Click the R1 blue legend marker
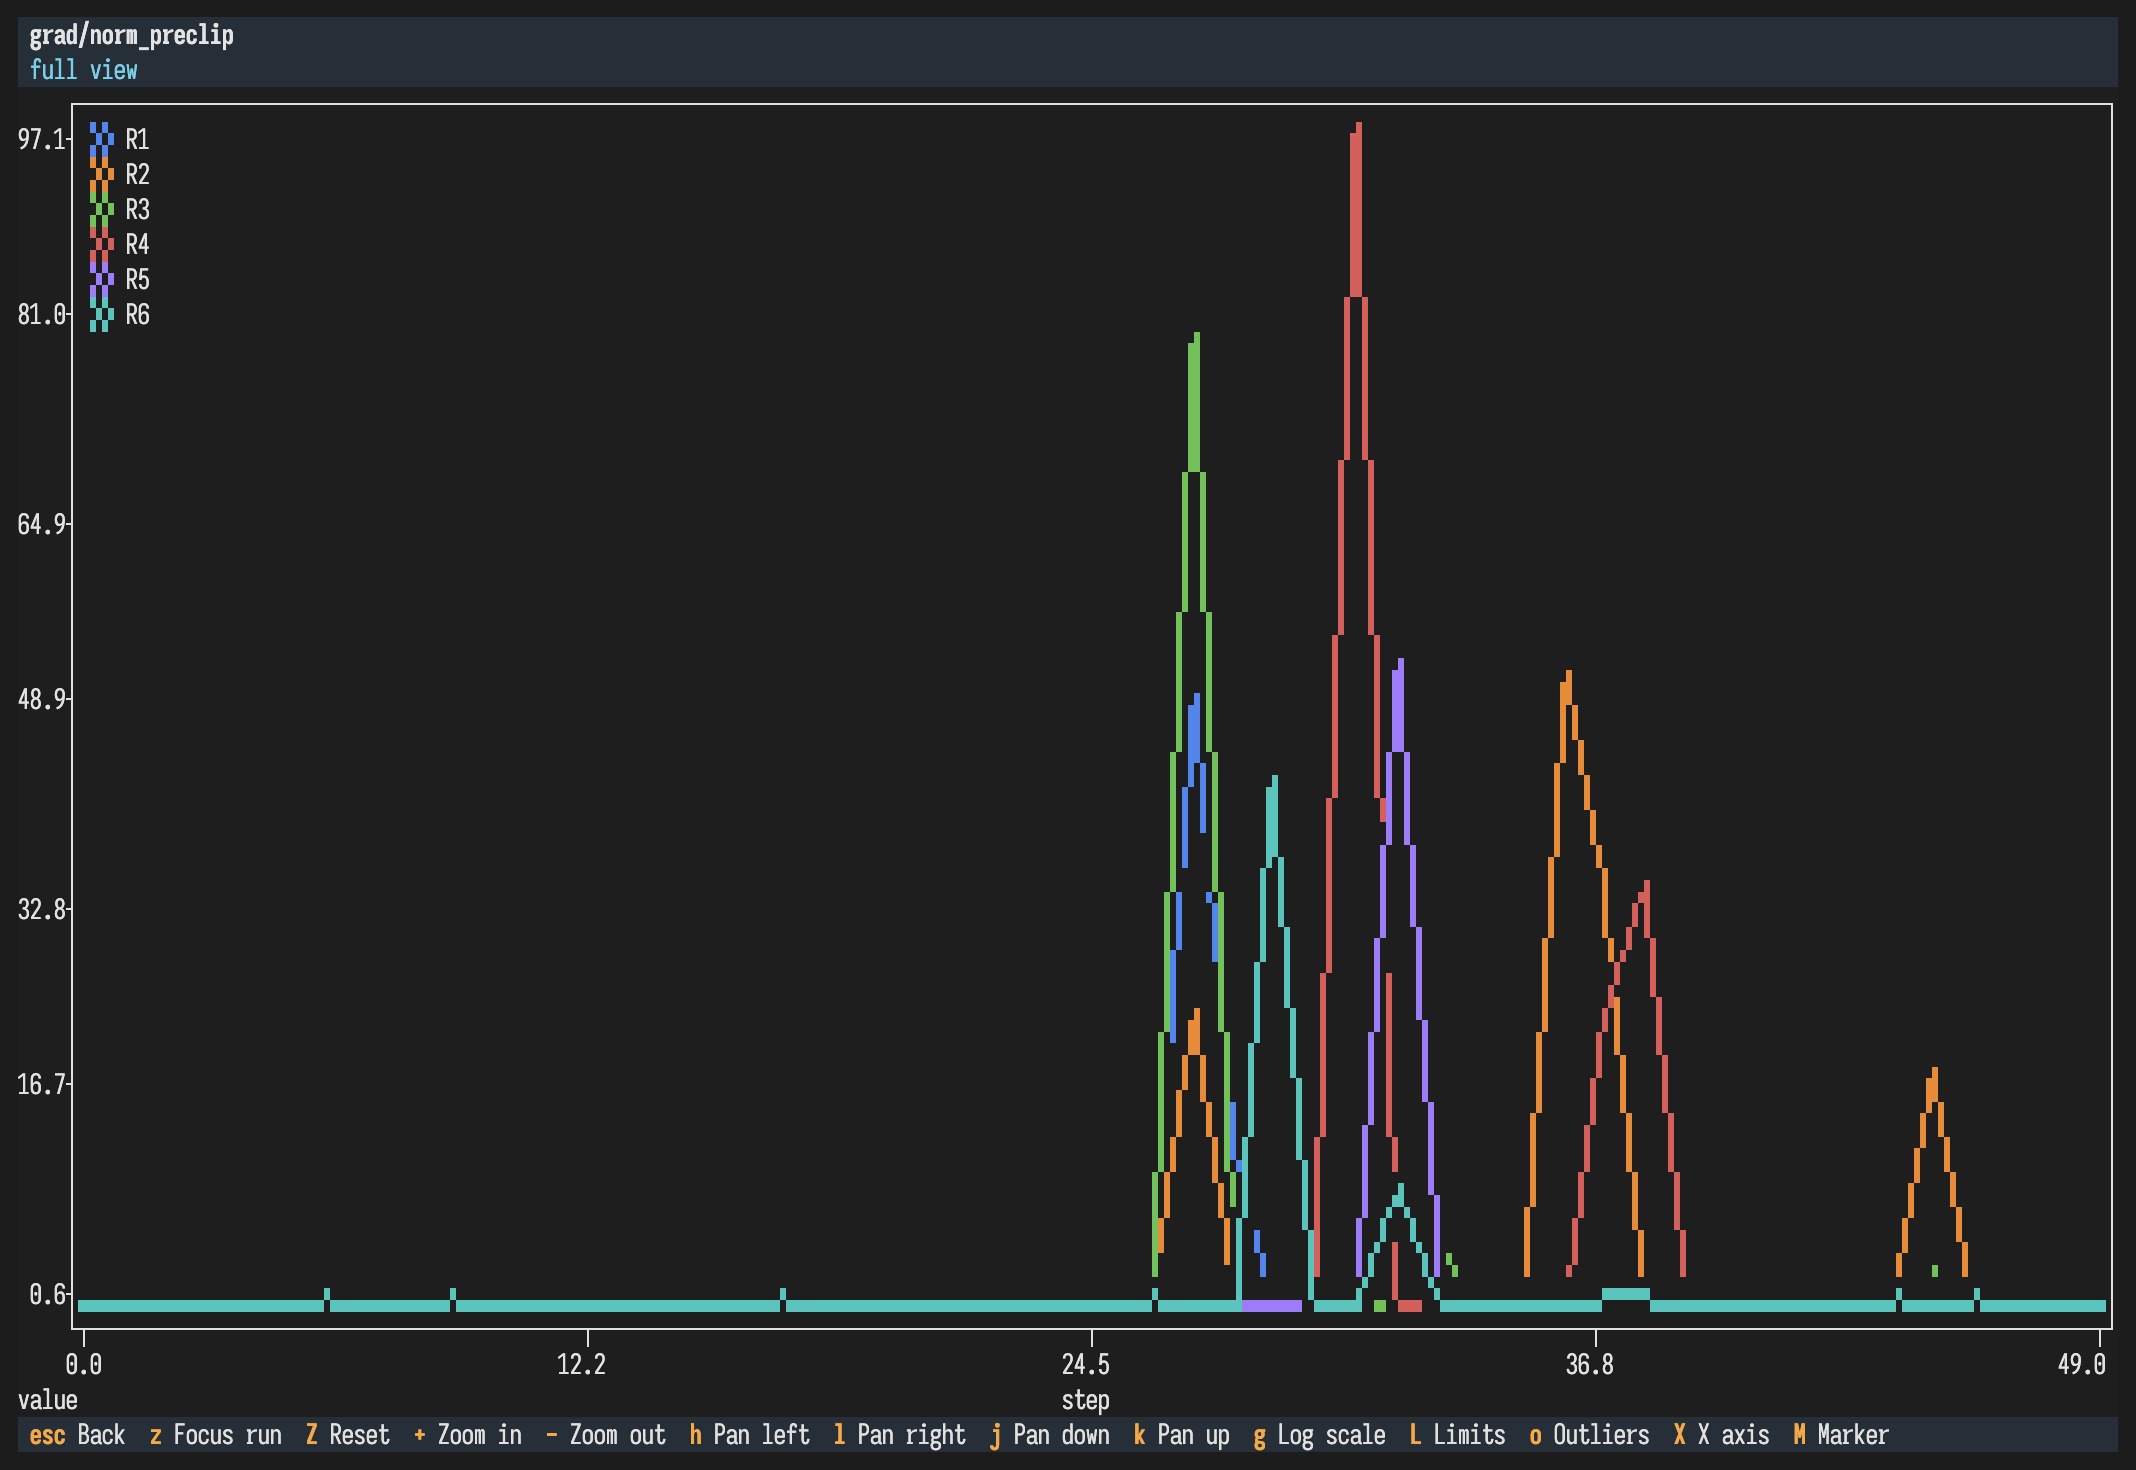The image size is (2136, 1470). point(102,139)
